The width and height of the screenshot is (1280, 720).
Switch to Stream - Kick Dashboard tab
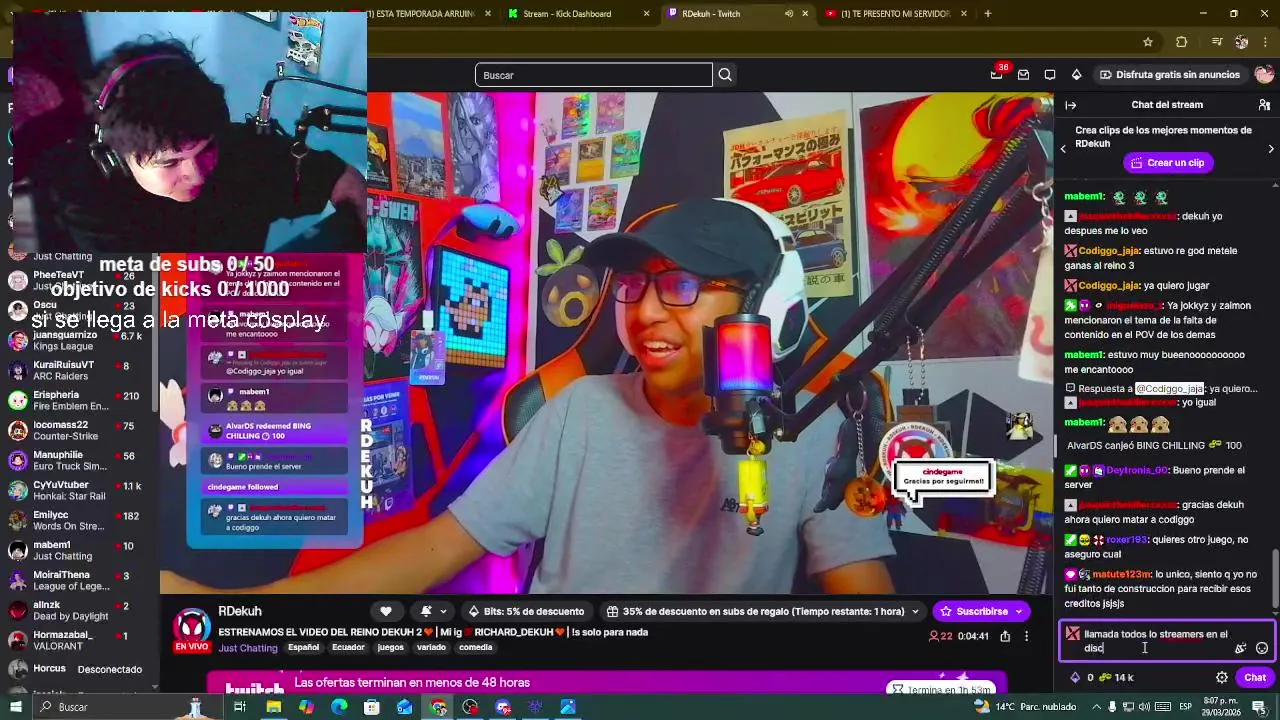tap(579, 14)
